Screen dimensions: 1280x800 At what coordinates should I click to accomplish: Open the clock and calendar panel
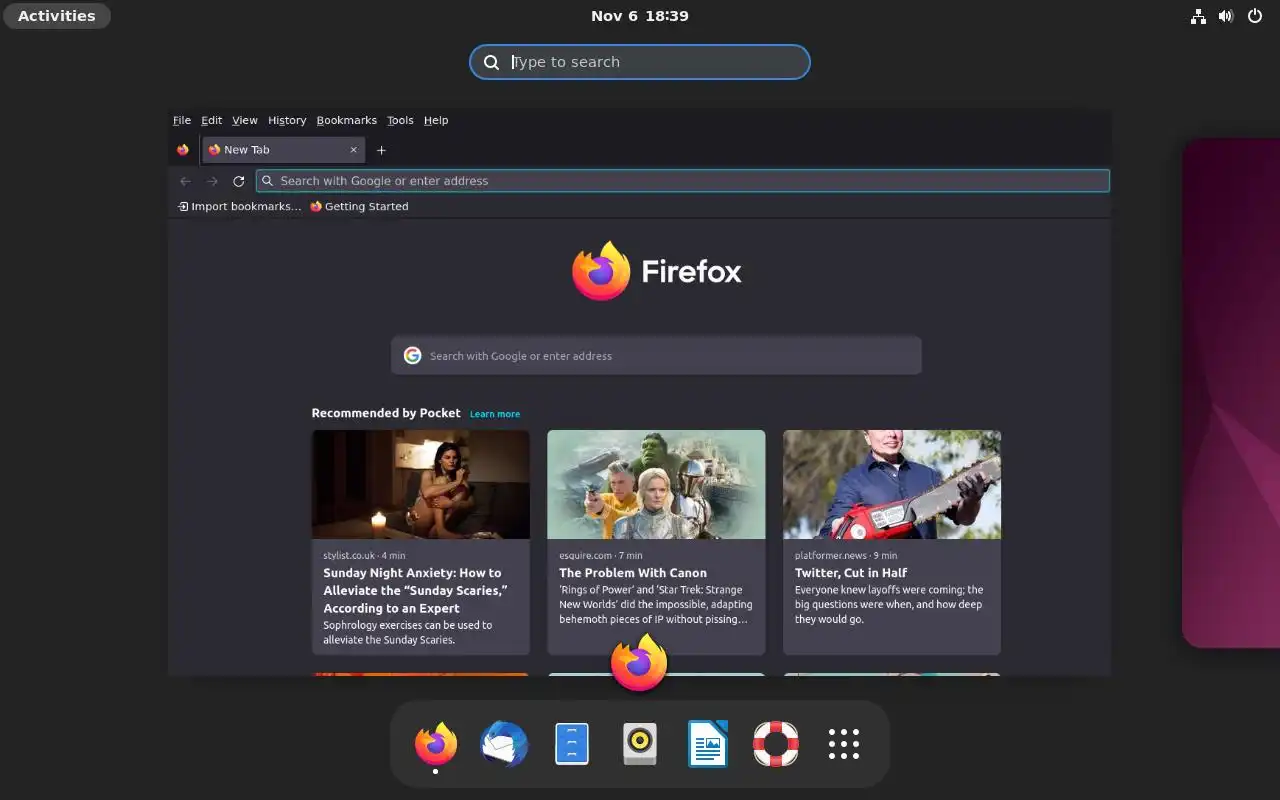tap(640, 16)
